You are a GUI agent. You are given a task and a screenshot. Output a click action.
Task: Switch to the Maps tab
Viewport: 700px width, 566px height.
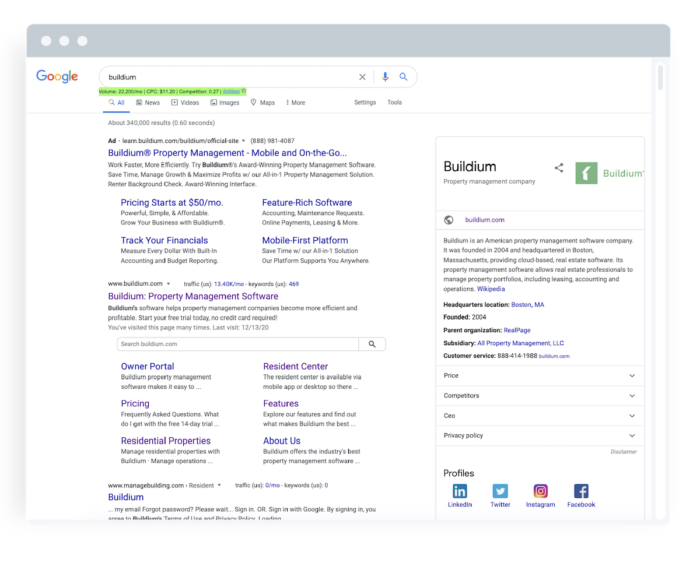(x=262, y=103)
